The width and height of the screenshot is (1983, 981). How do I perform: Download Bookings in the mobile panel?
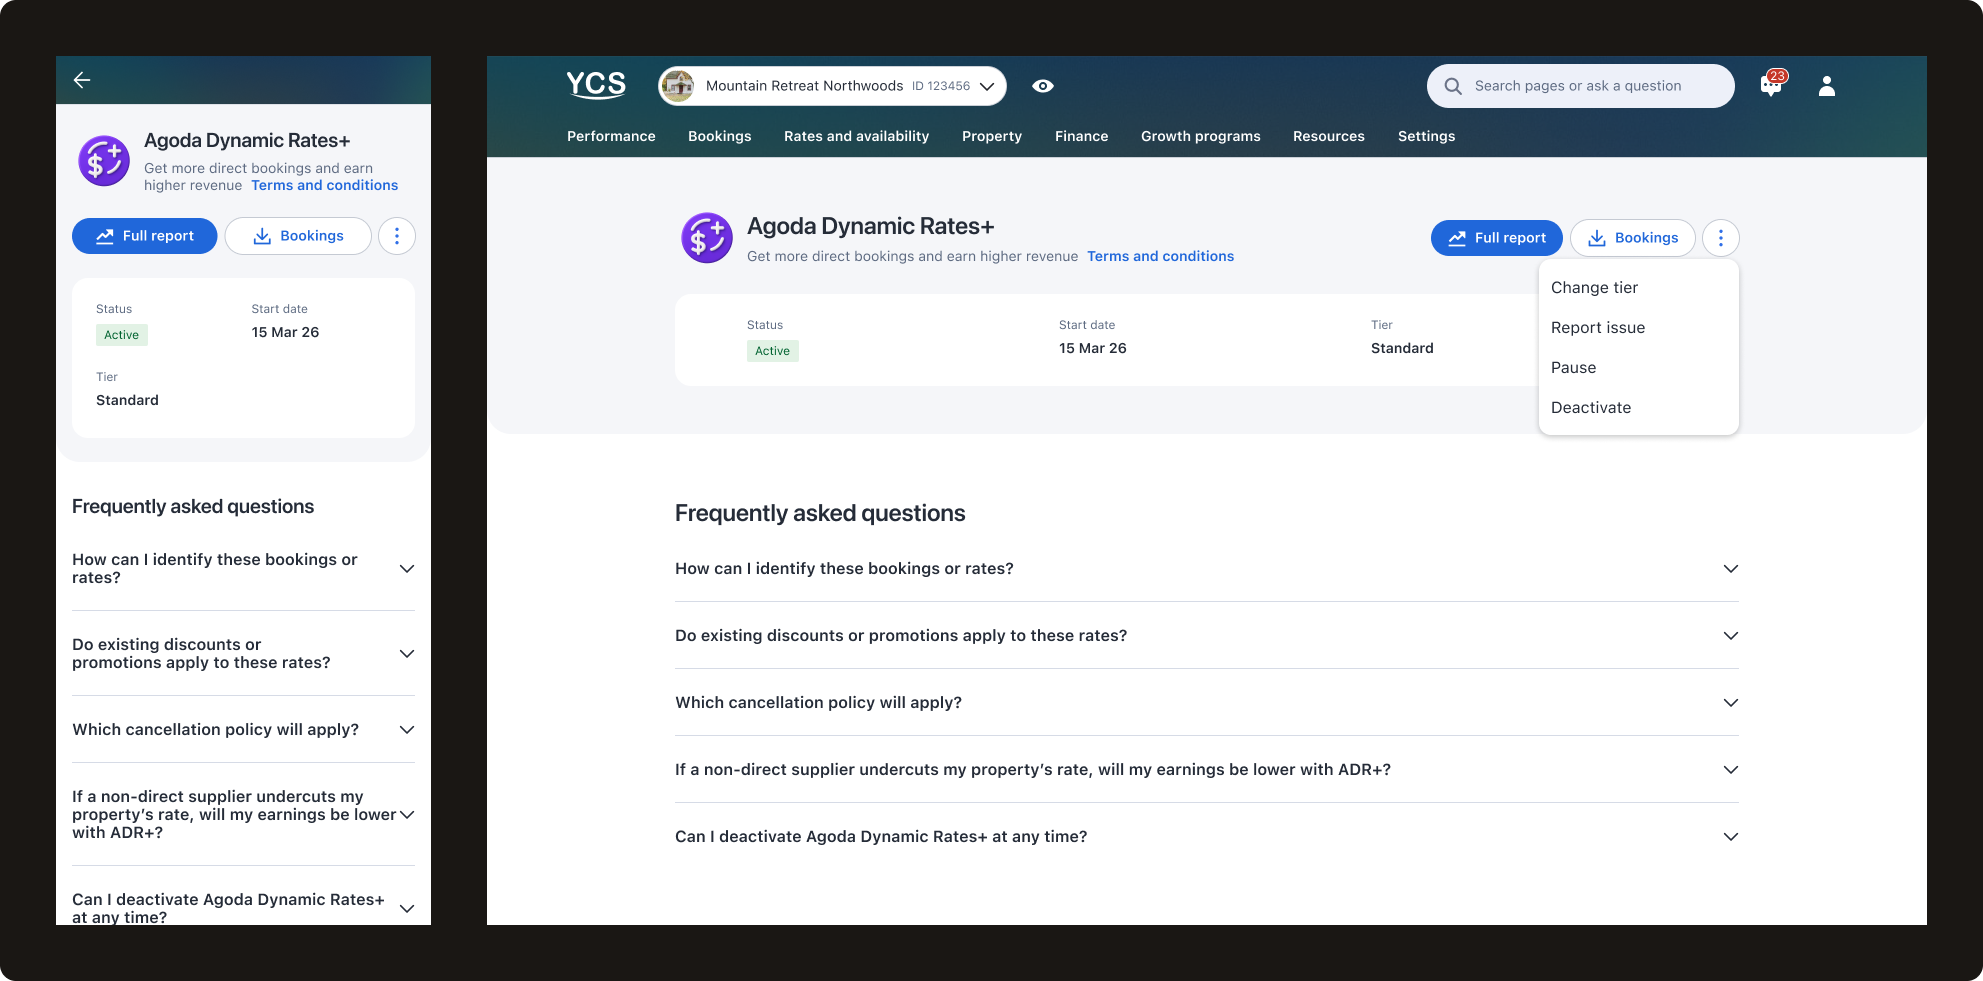(298, 236)
